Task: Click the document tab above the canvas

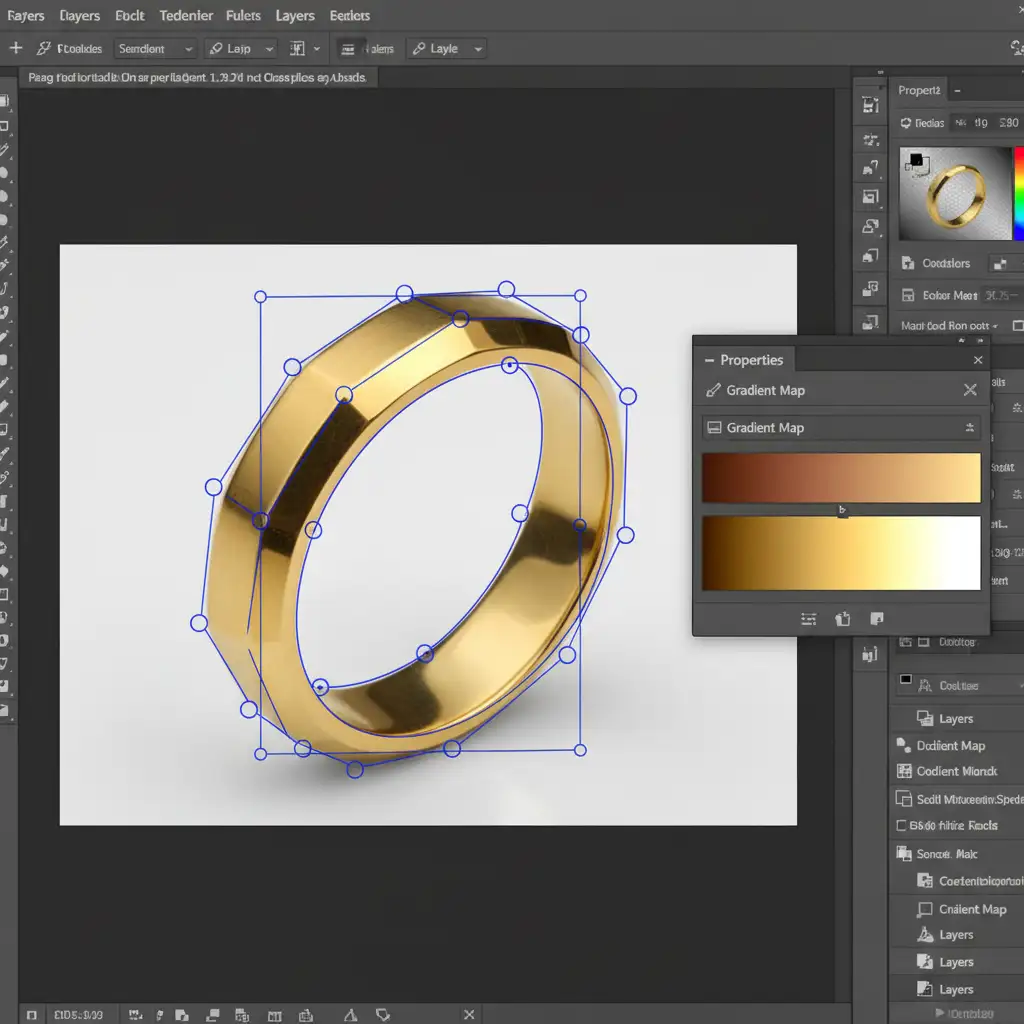Action: point(197,78)
